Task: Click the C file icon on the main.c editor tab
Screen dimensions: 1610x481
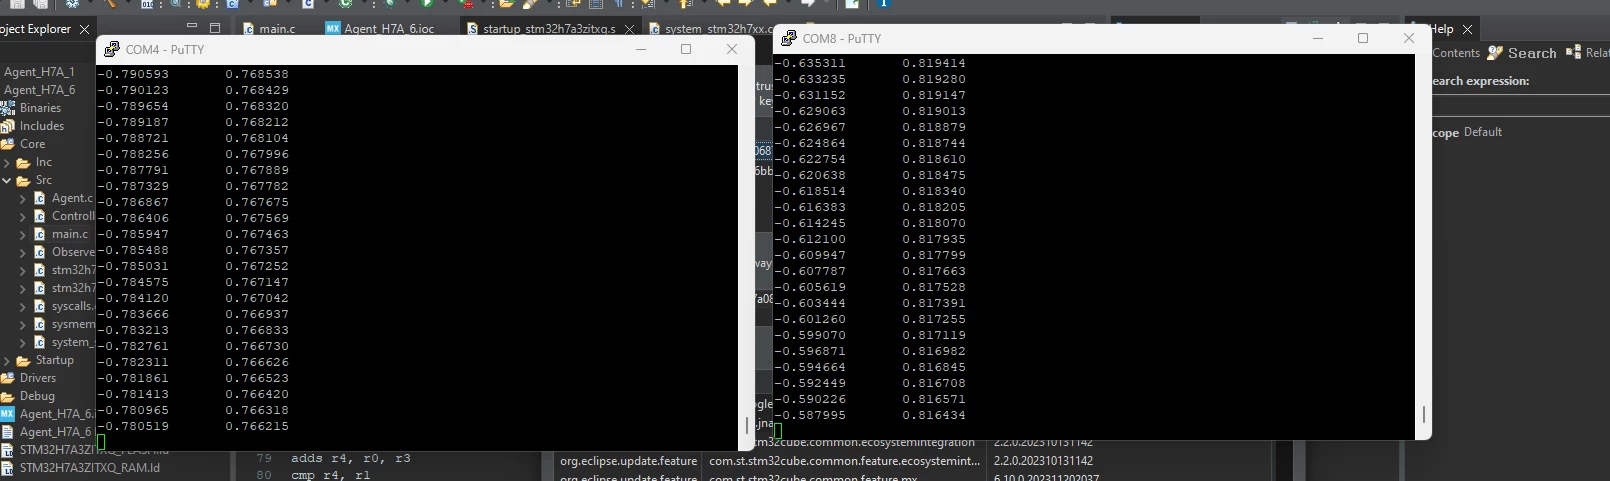Action: coord(248,29)
